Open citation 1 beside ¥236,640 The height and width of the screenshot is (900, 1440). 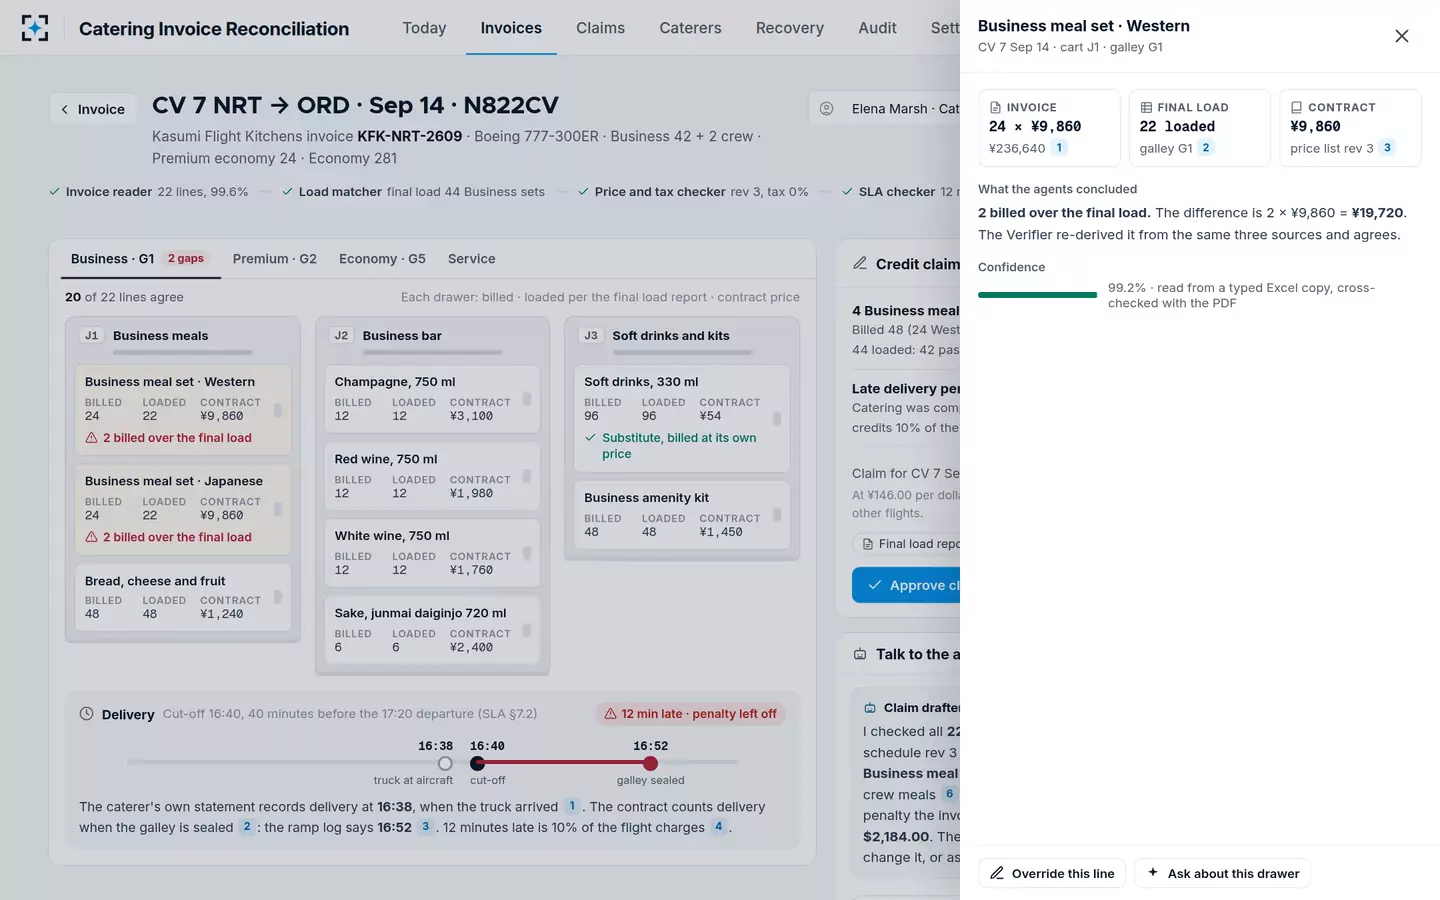(x=1059, y=148)
